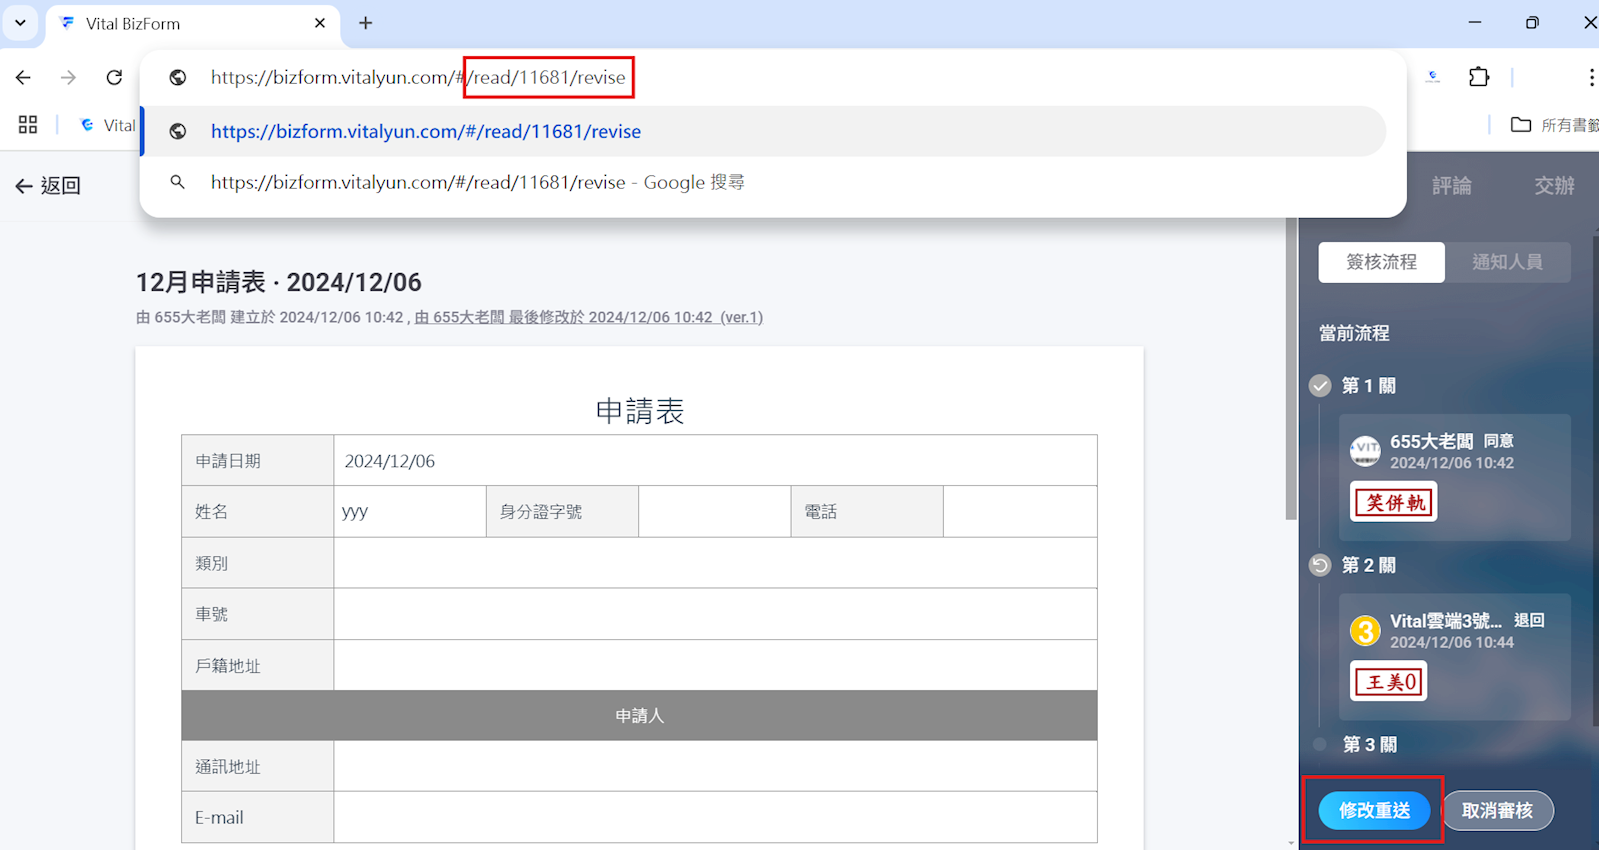Open the 評論 panel tab
This screenshot has height=850, width=1599.
coord(1451,186)
